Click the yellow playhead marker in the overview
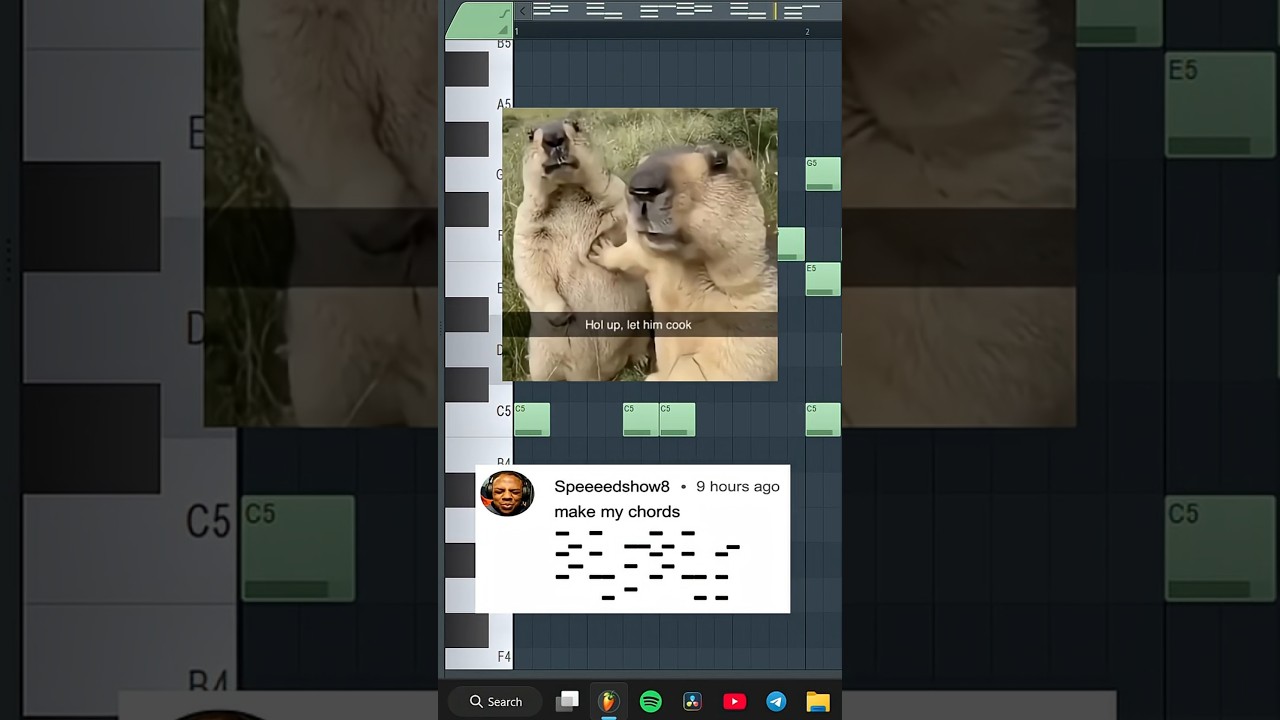 coord(775,11)
